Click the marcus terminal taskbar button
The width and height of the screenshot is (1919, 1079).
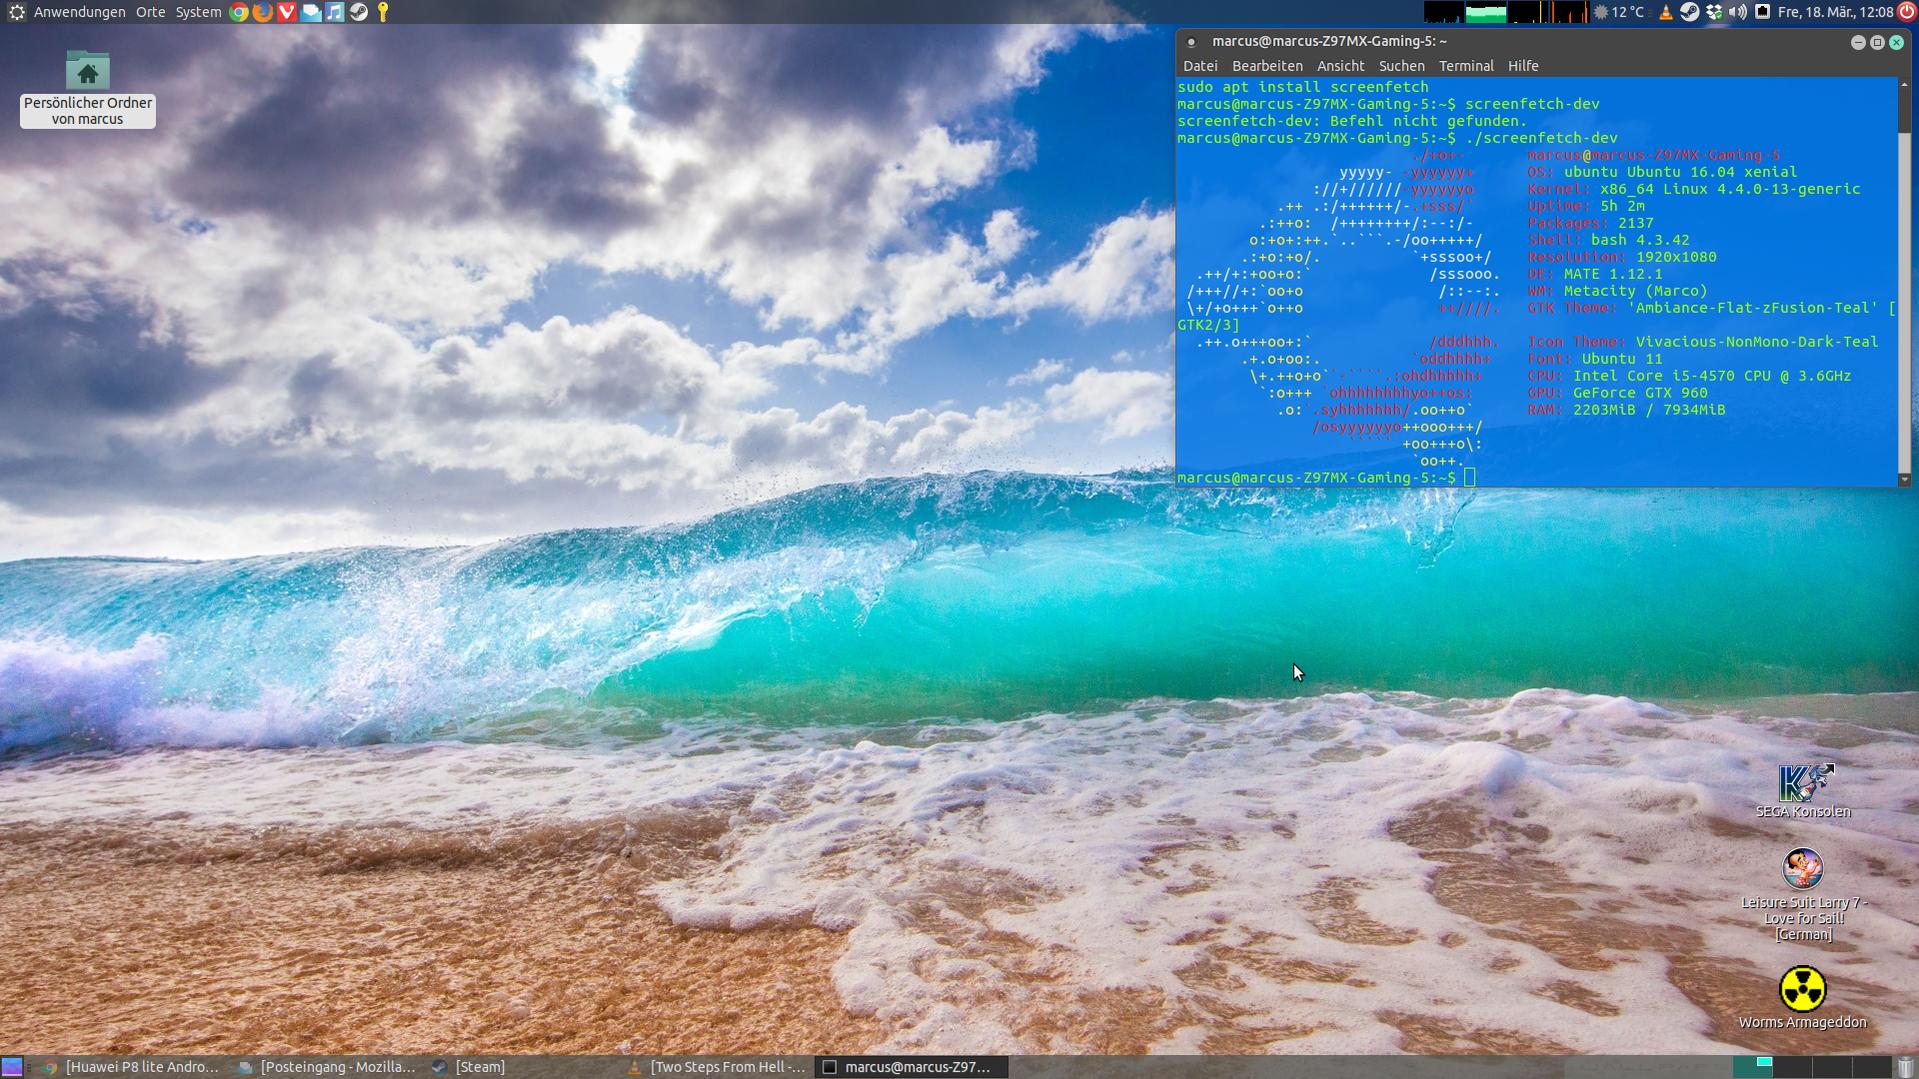[x=911, y=1067]
